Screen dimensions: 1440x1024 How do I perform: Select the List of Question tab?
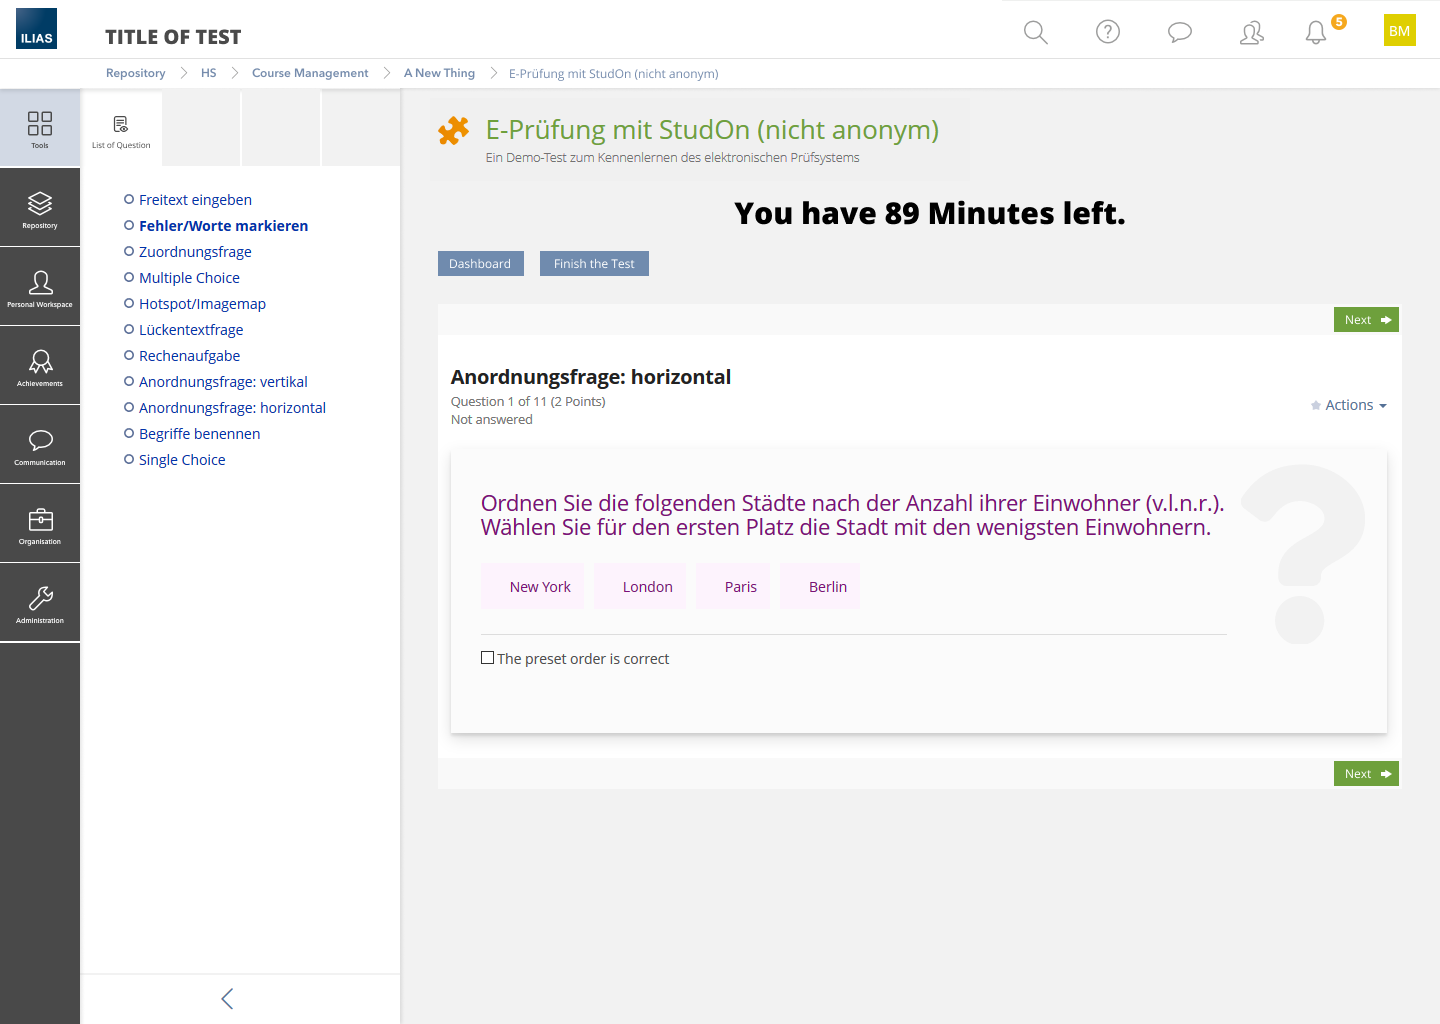[121, 129]
